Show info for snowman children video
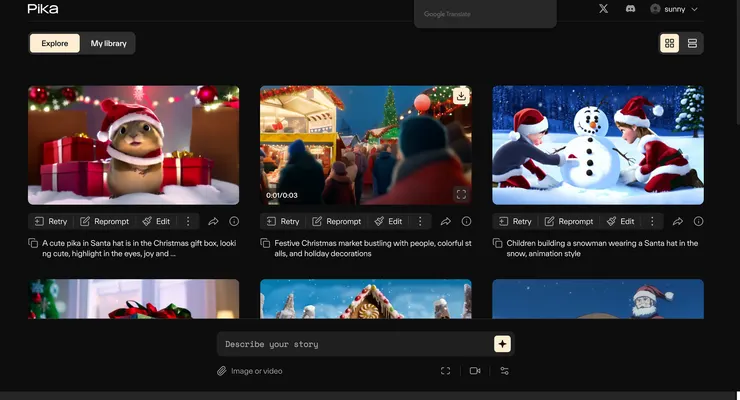This screenshot has height=400, width=740. [698, 221]
